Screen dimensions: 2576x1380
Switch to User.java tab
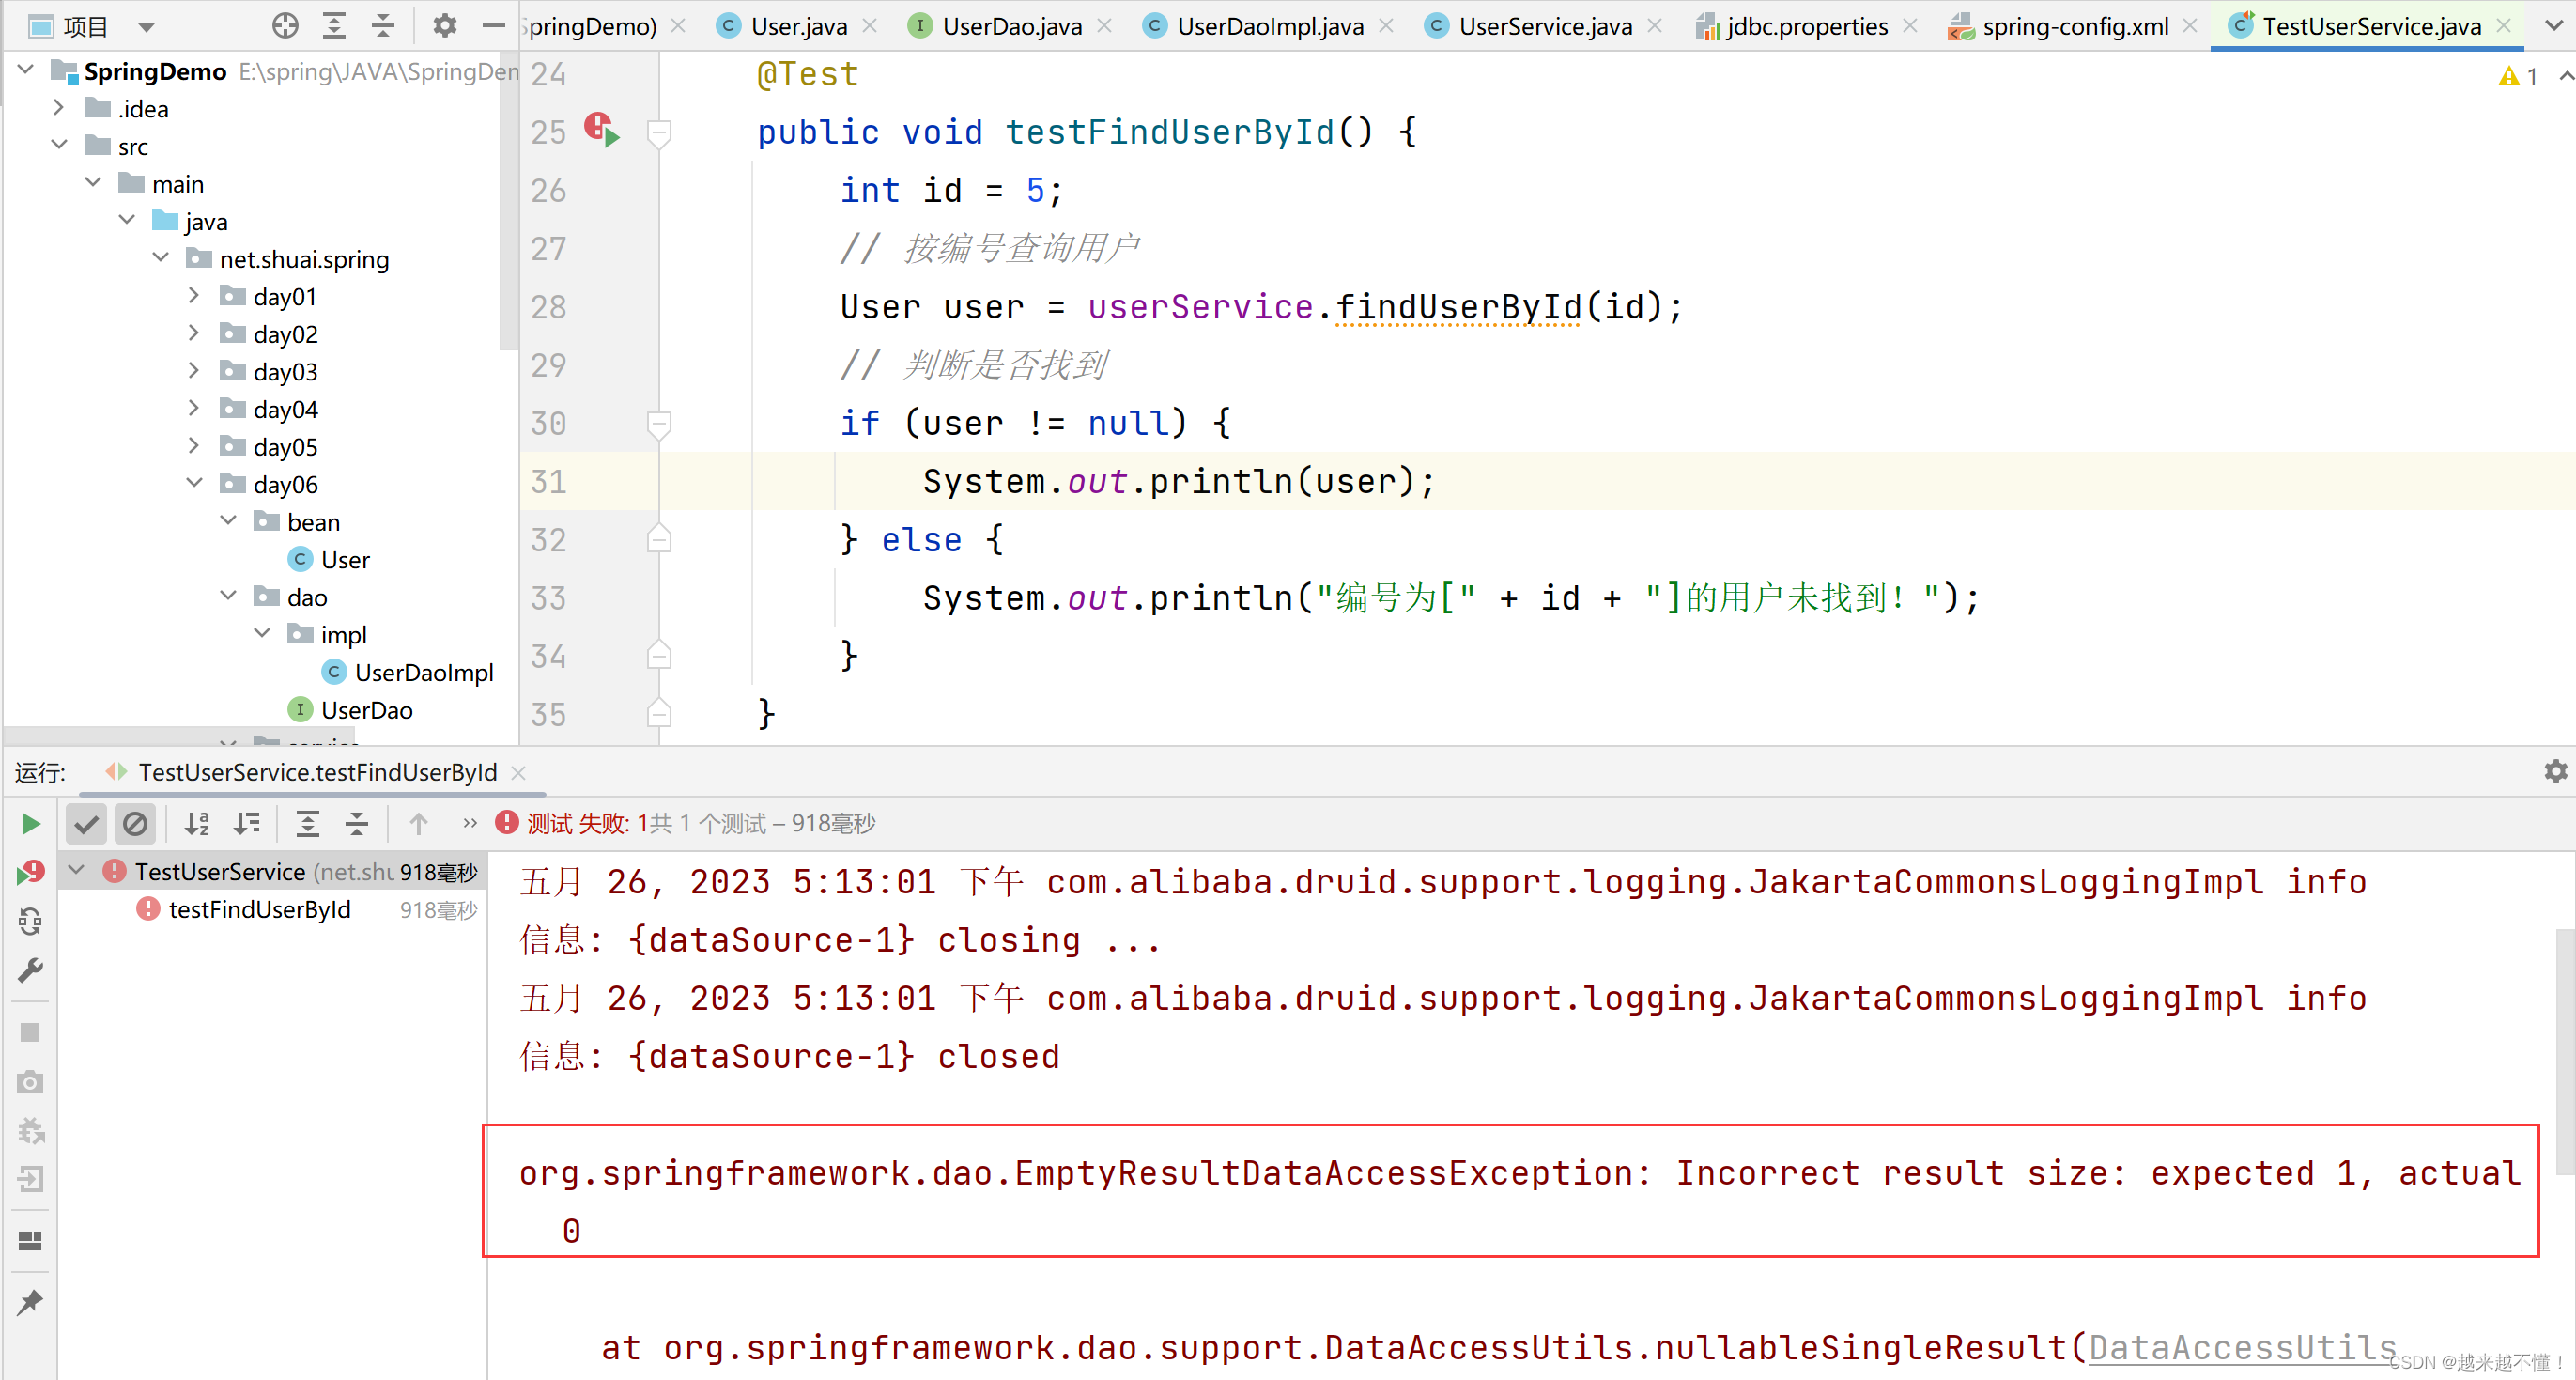pos(798,26)
